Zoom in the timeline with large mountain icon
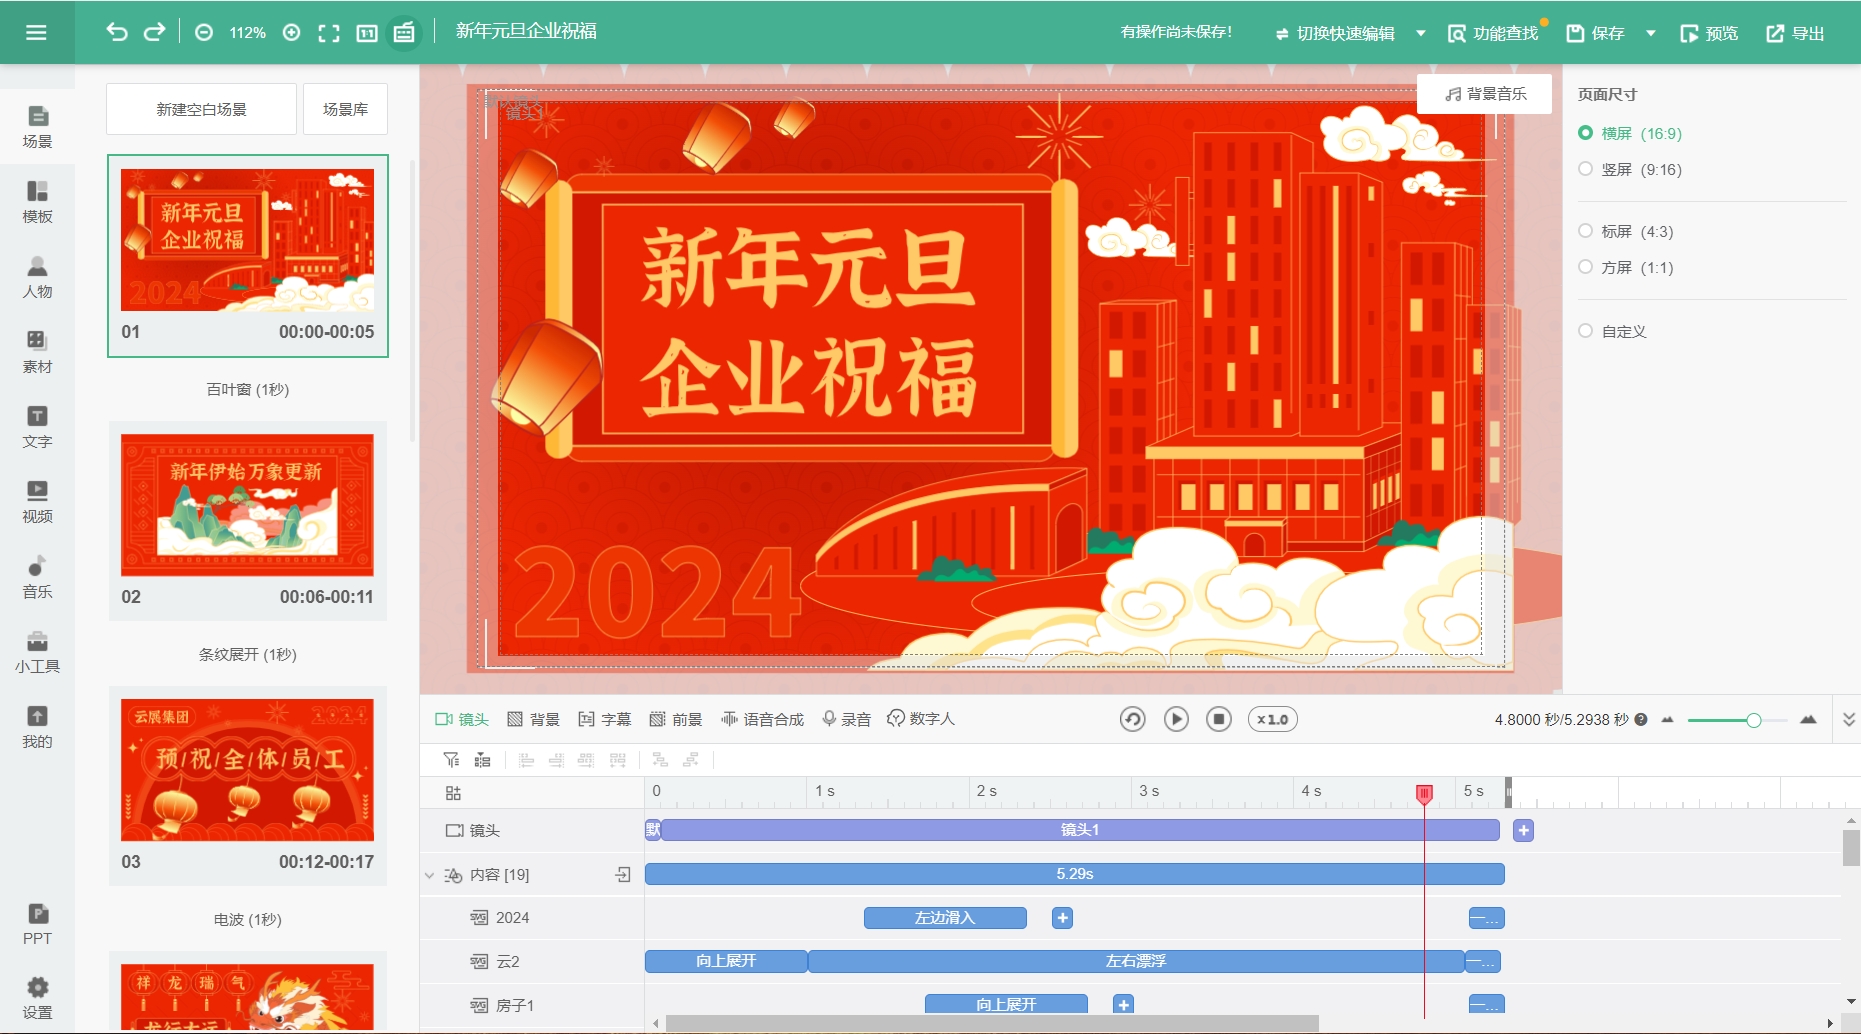 pos(1808,720)
